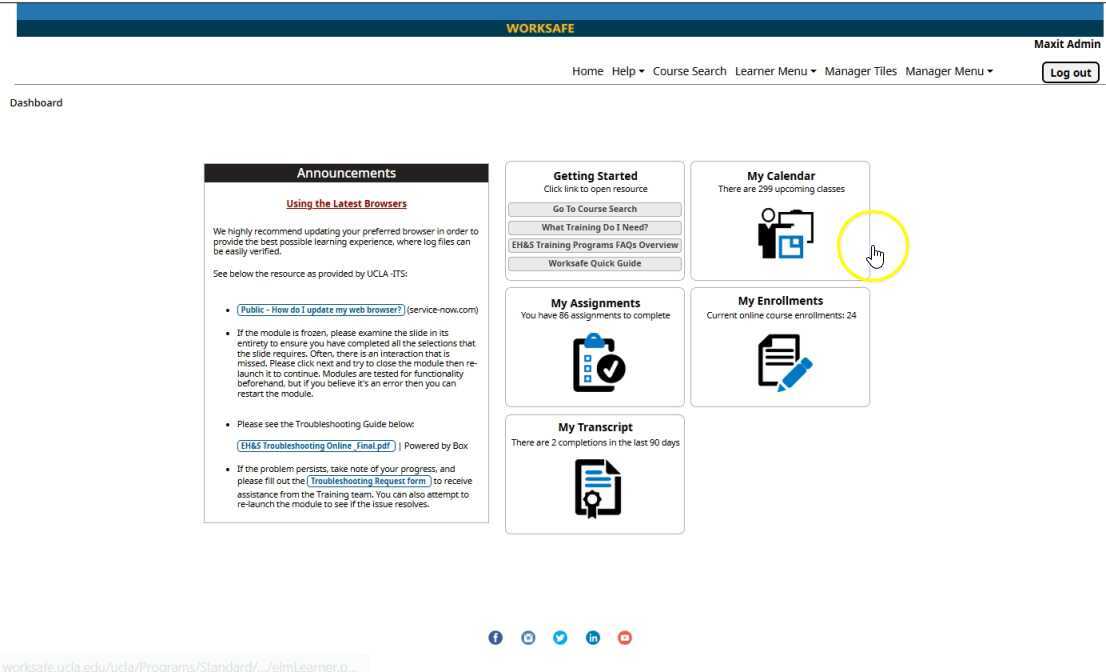Open 'How do I update my web browser?' link

pos(321,310)
